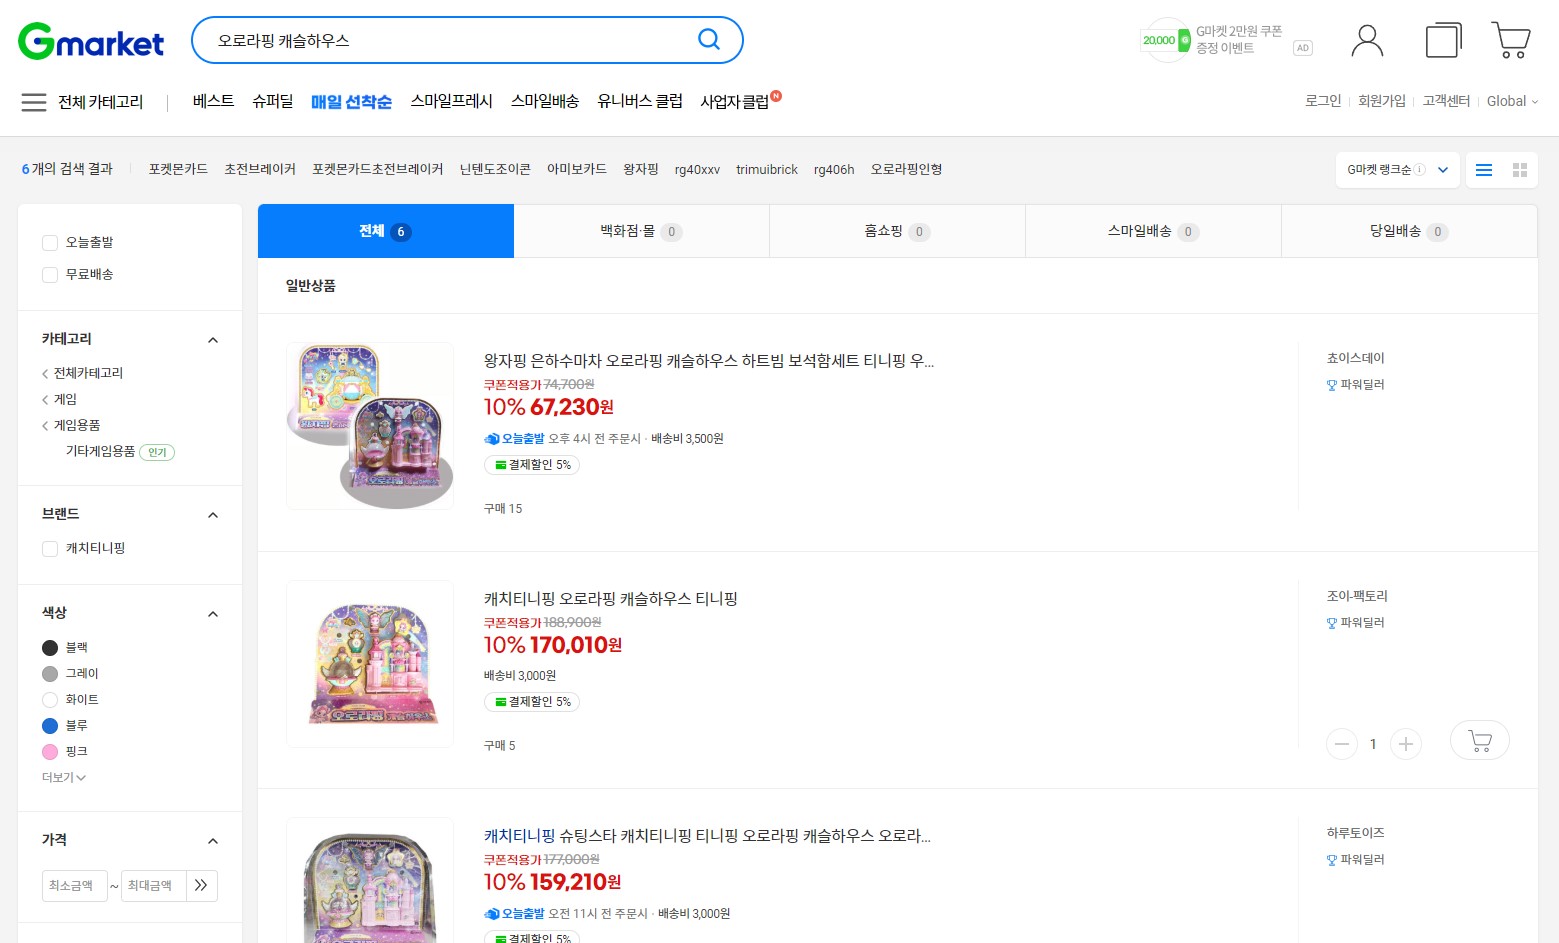
Task: Open the user account icon
Action: [x=1367, y=41]
